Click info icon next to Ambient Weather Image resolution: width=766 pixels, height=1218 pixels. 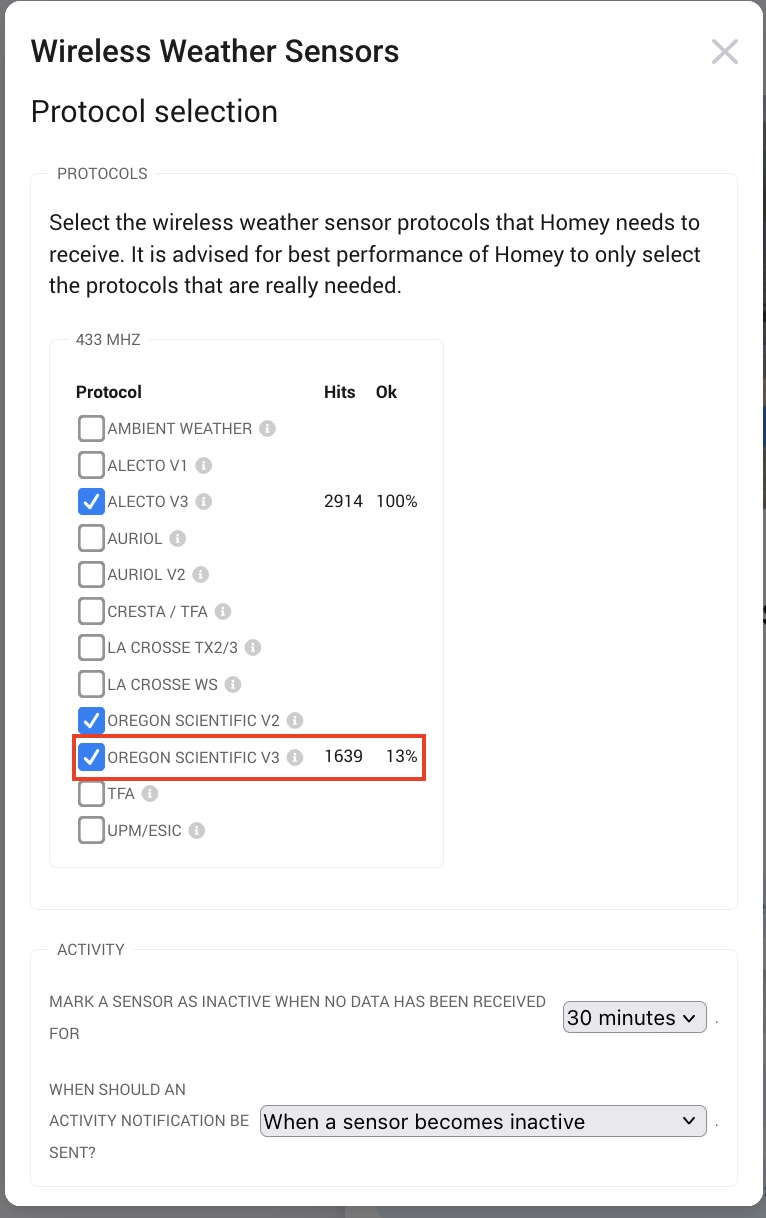click(x=267, y=428)
